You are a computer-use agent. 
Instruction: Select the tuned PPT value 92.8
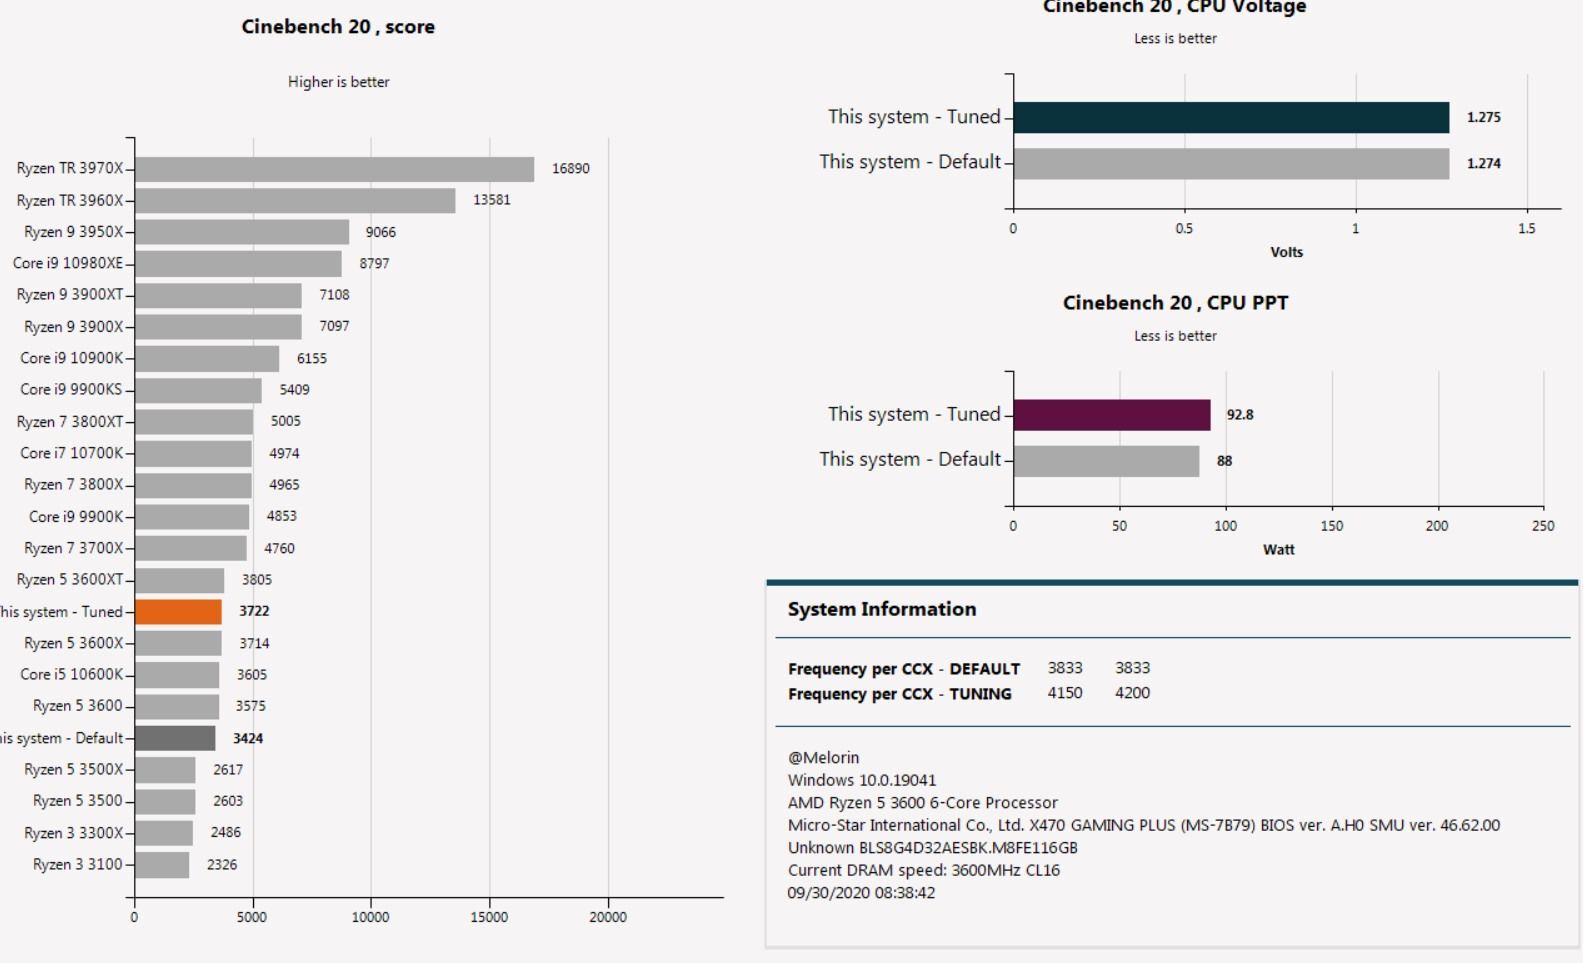(1240, 415)
